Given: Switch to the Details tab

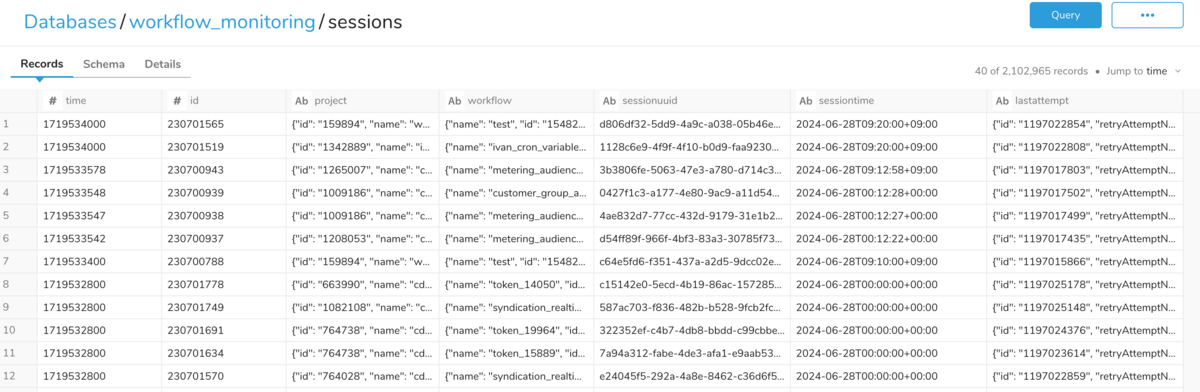Looking at the screenshot, I should [163, 64].
